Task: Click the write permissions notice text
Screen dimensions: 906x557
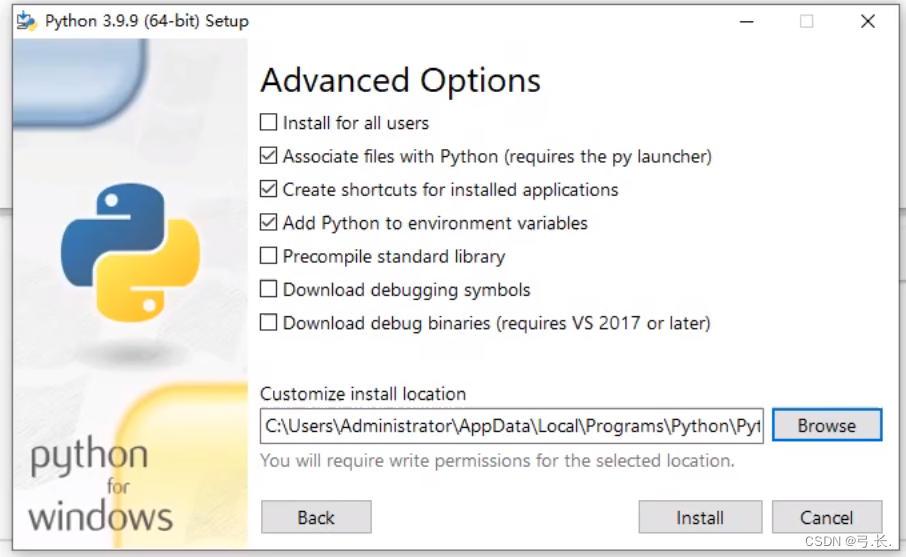Action: pyautogui.click(x=497, y=461)
